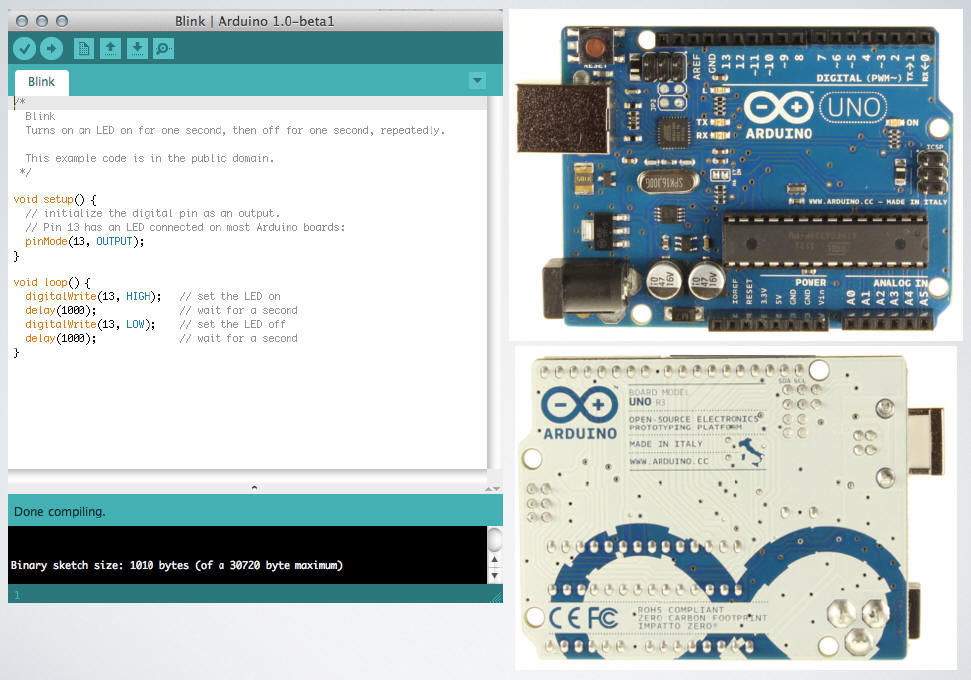The image size is (971, 680).
Task: Click the '// Pin 13 has an LED' comment
Action: point(185,227)
